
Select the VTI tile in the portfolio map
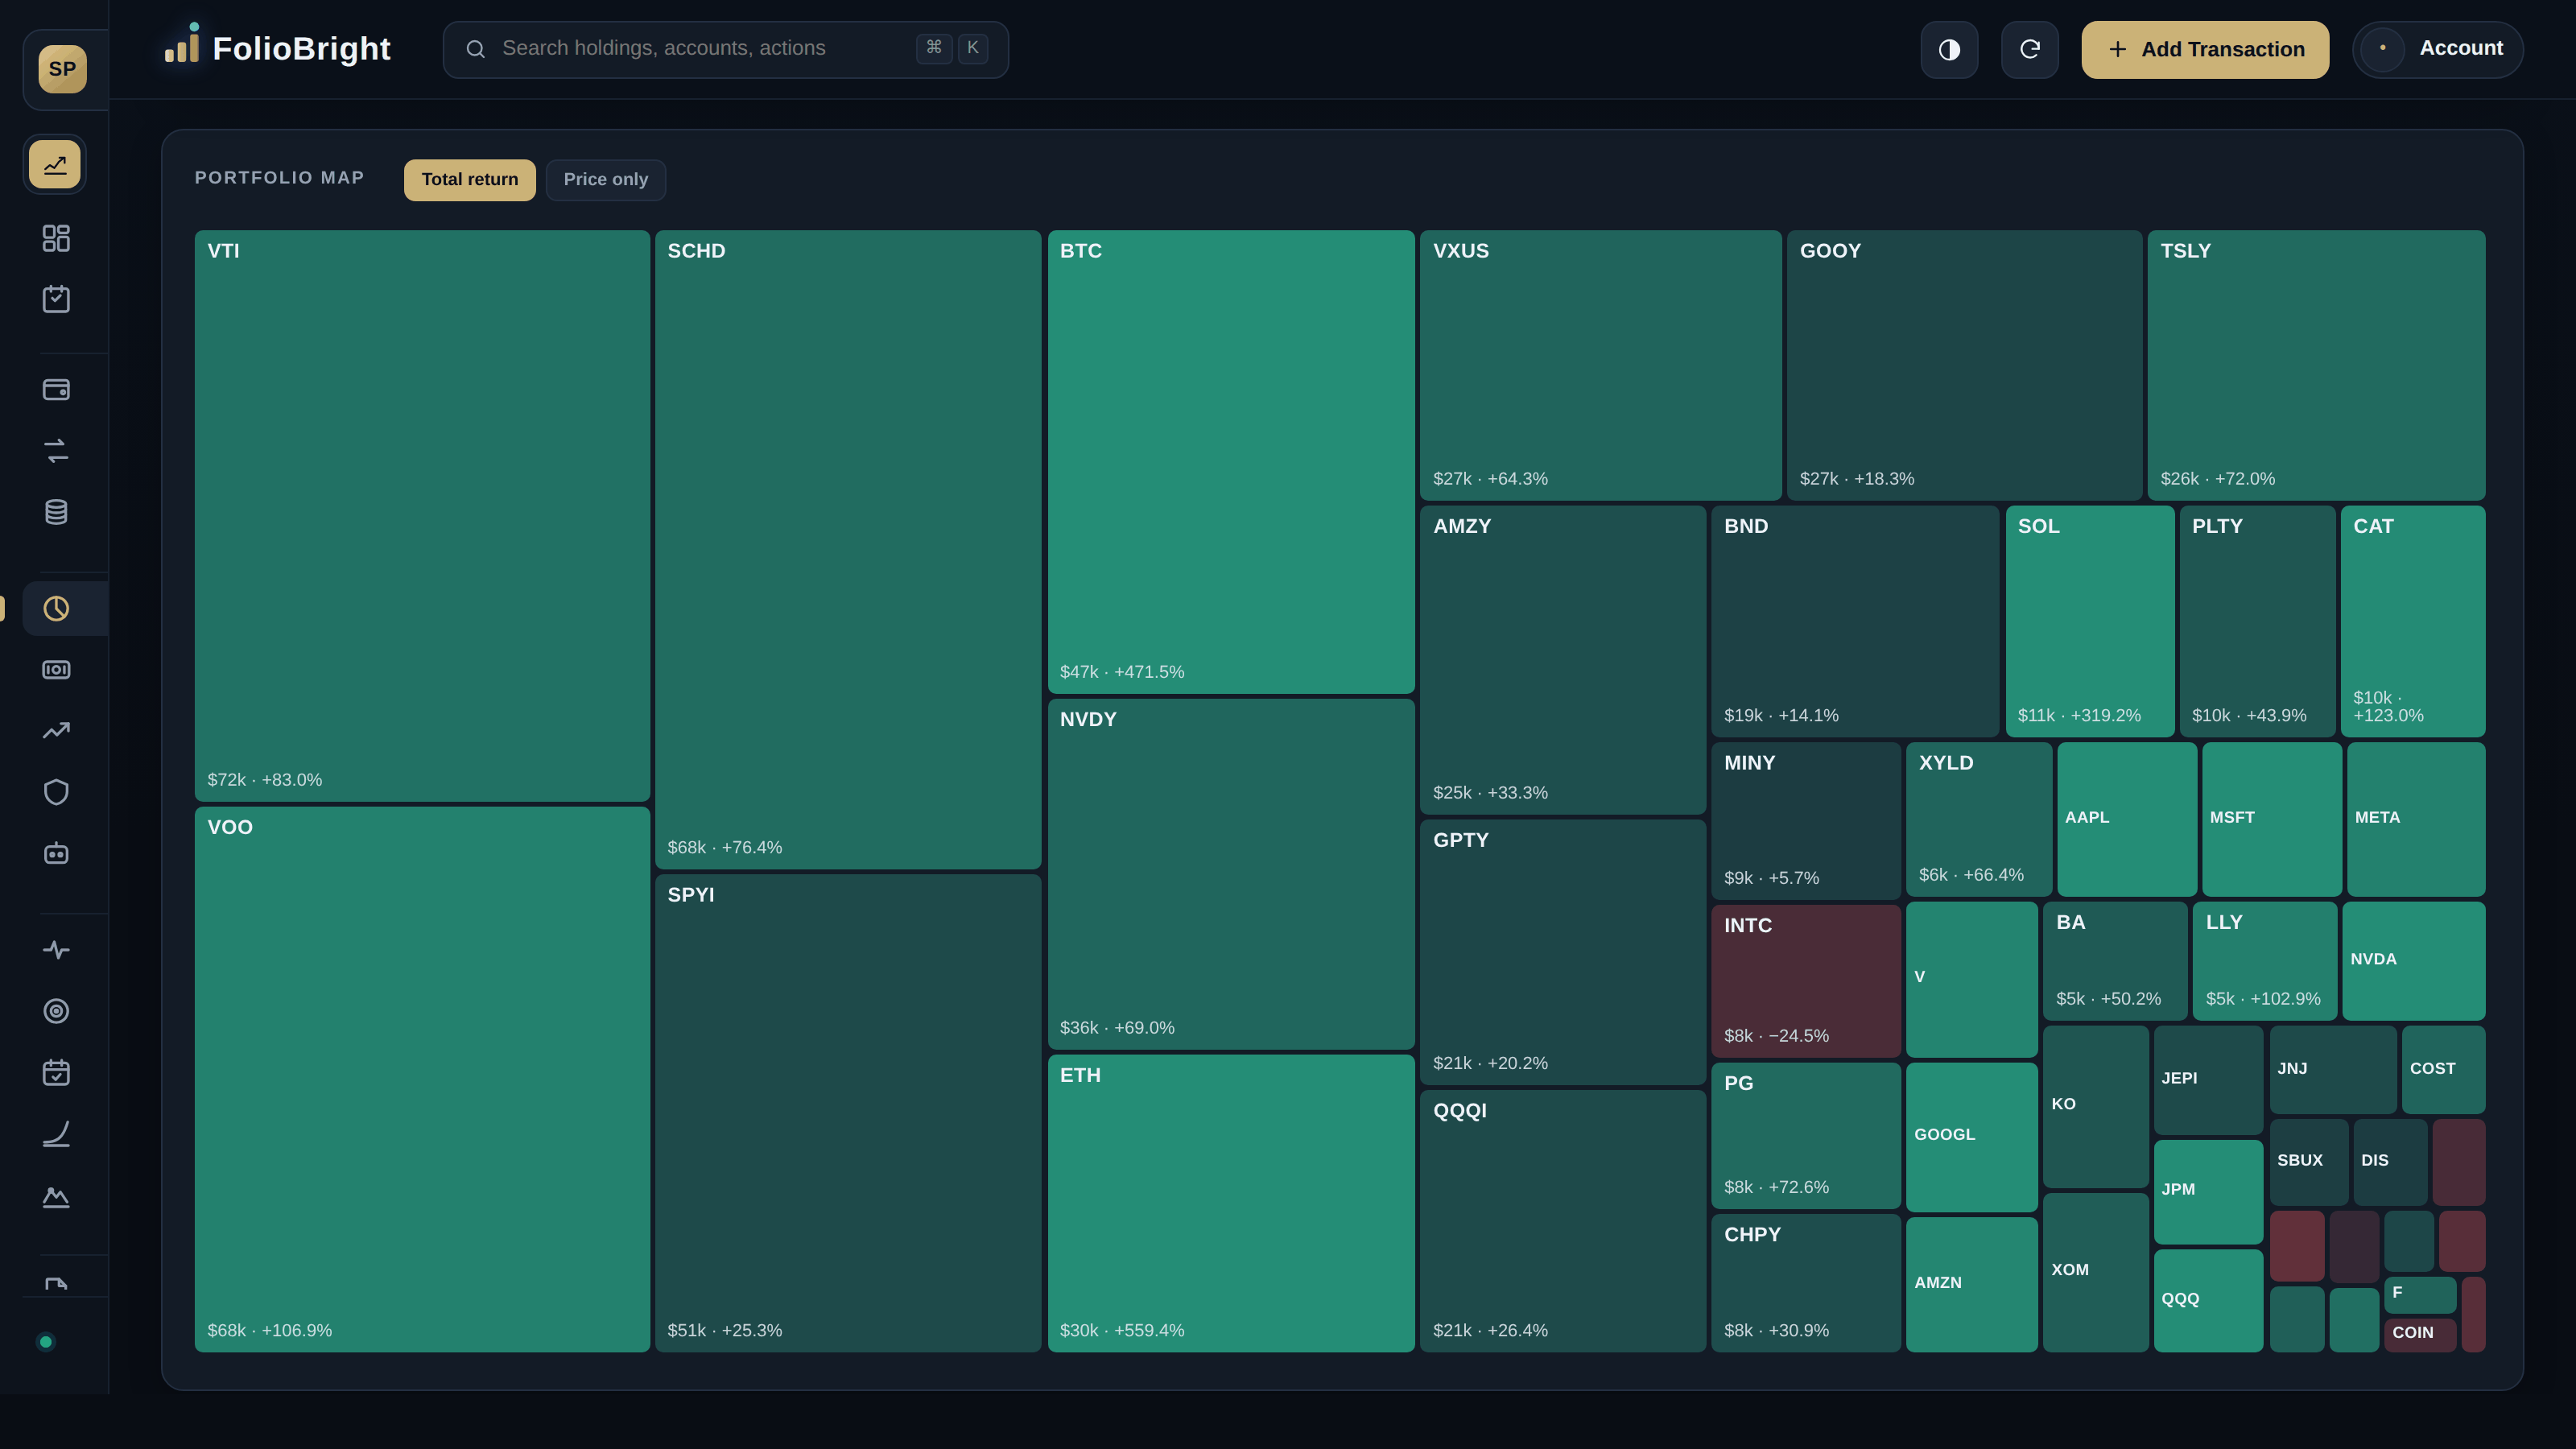coord(422,516)
